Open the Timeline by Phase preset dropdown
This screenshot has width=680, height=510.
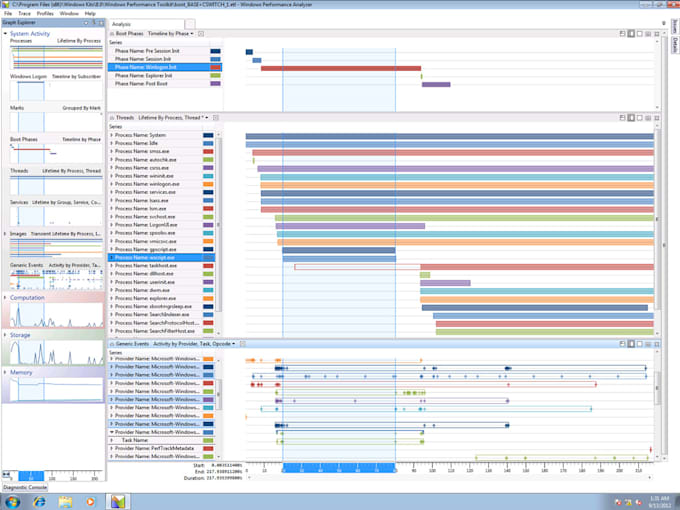coord(171,33)
